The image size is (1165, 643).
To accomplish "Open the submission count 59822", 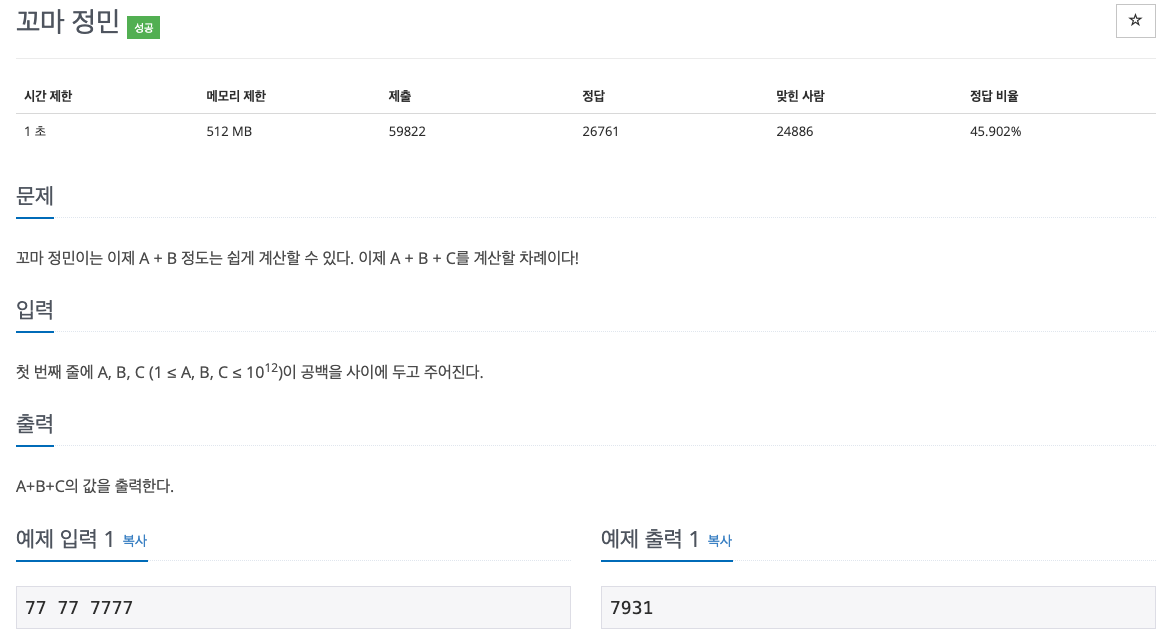I will [x=406, y=131].
